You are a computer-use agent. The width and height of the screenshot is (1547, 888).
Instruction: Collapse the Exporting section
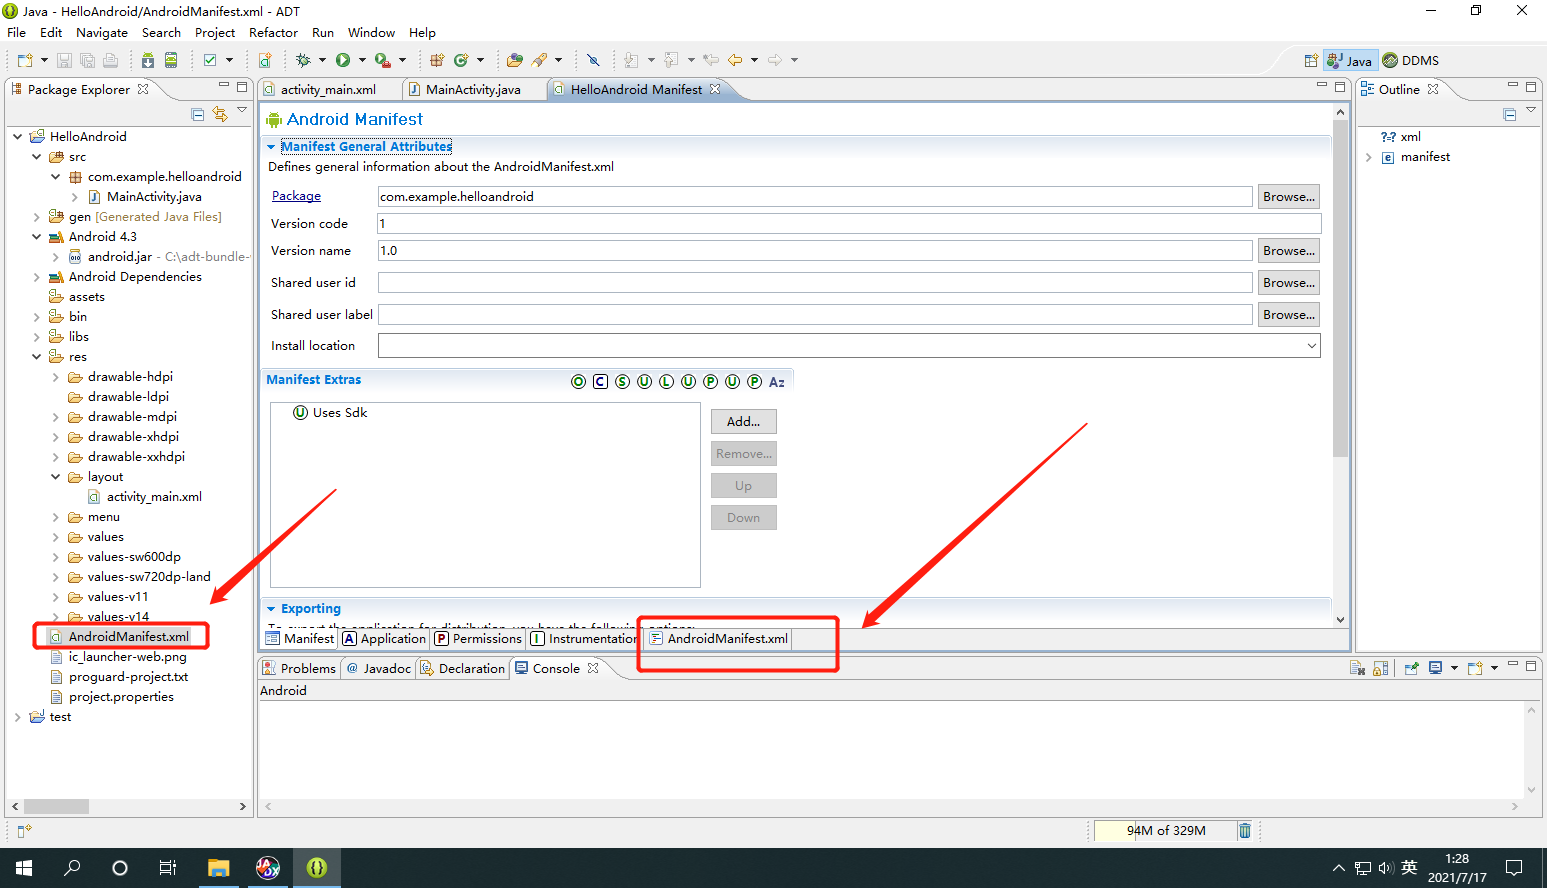pyautogui.click(x=271, y=609)
